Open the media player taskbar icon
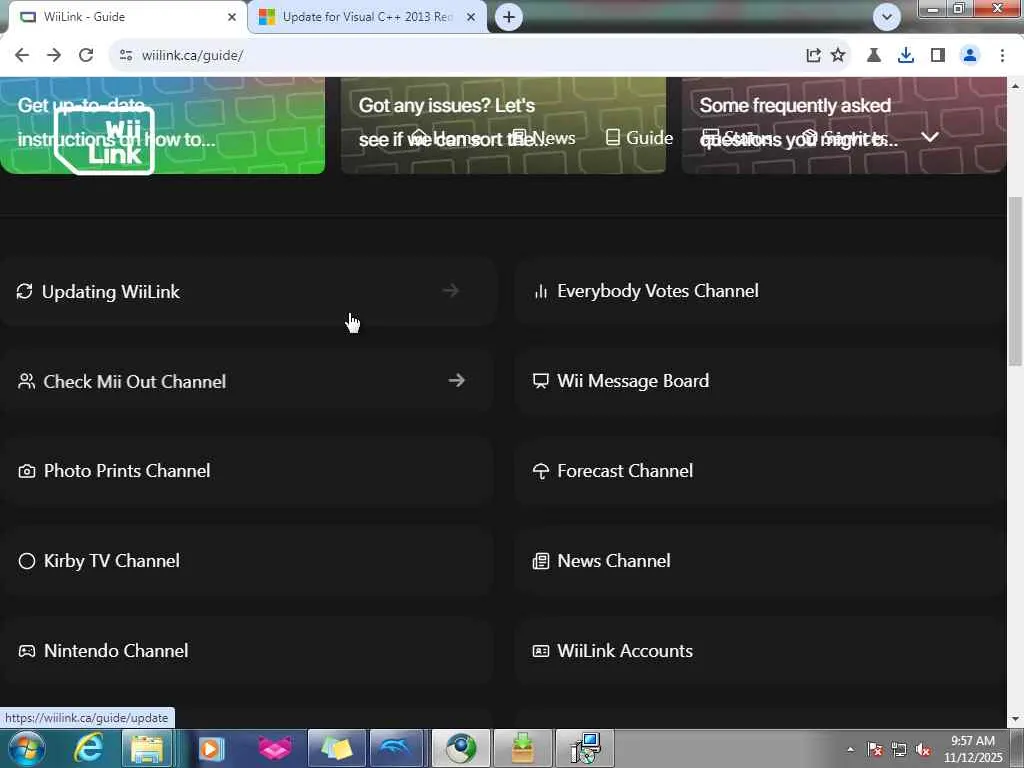The width and height of the screenshot is (1024, 768). pos(211,748)
